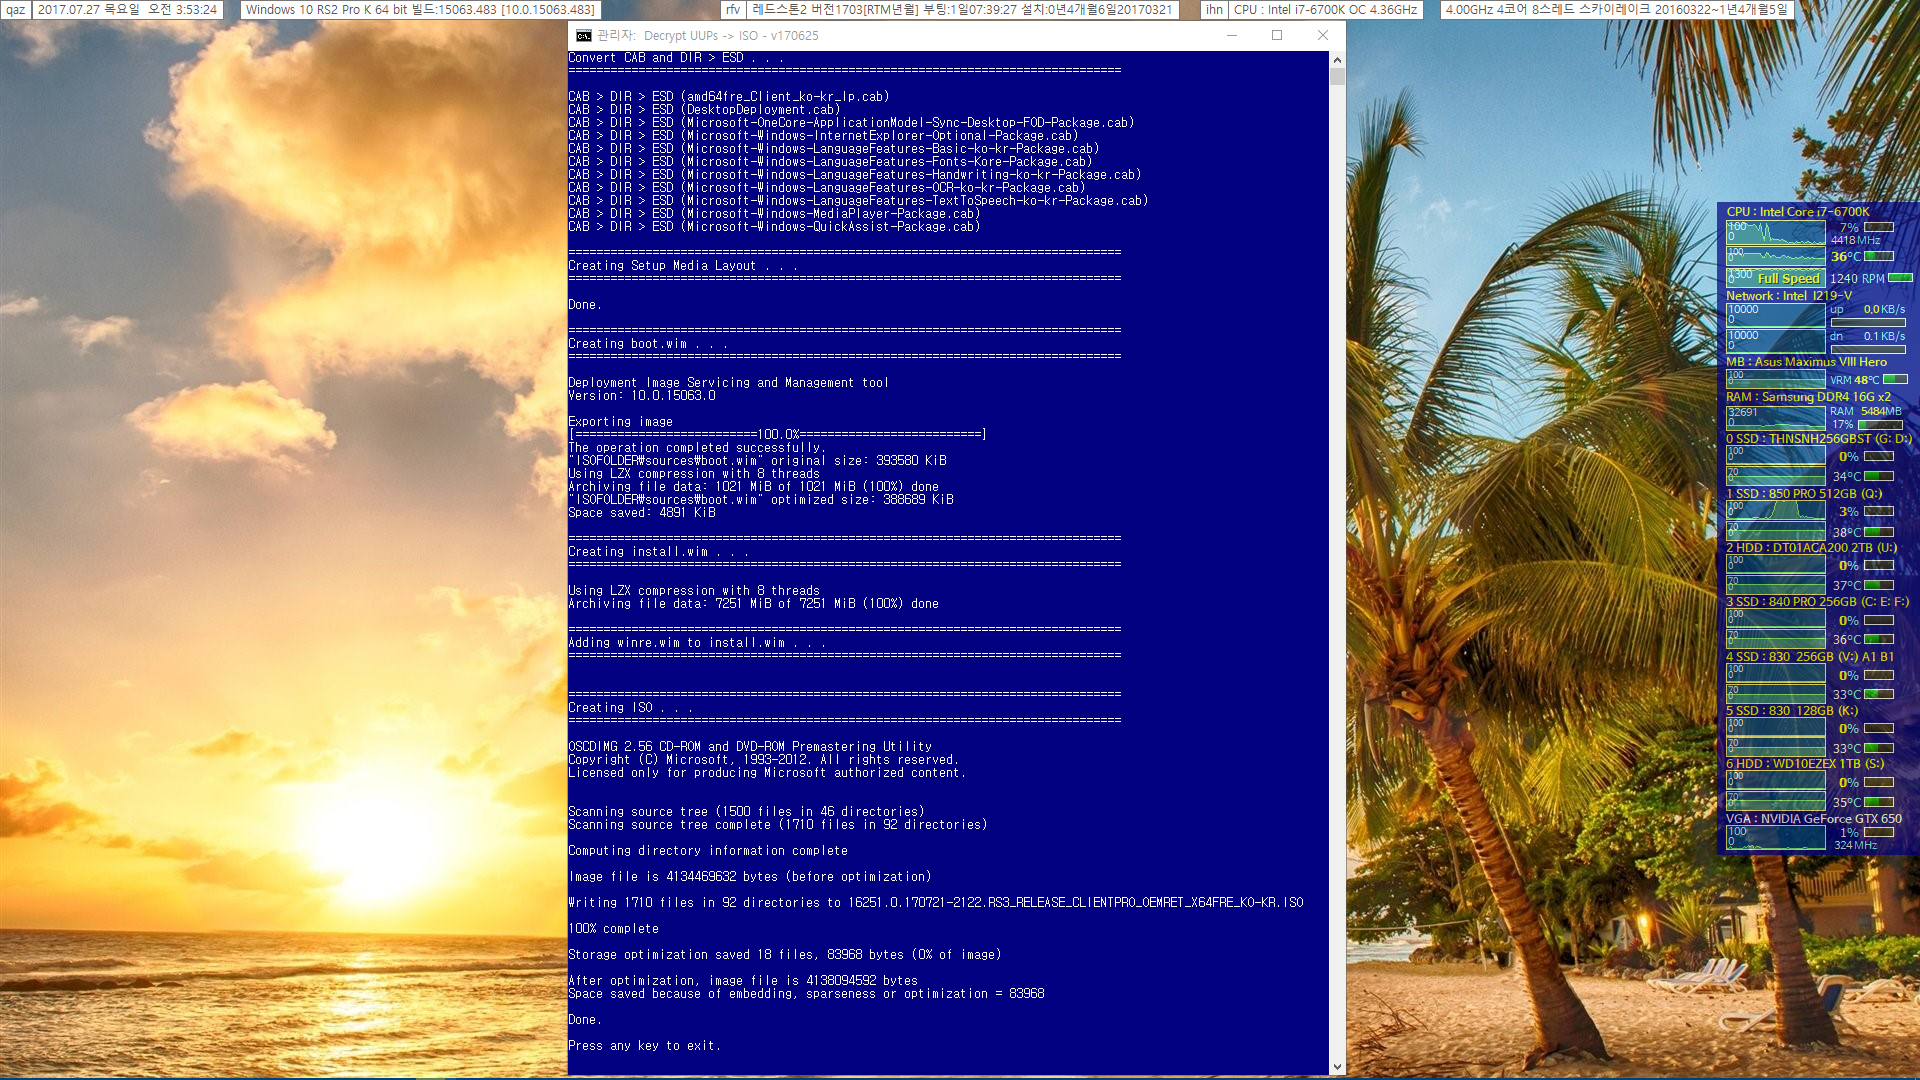Click the DesktopDeployment.cab console line
Viewport: 1920px width, 1080px height.
tap(704, 109)
